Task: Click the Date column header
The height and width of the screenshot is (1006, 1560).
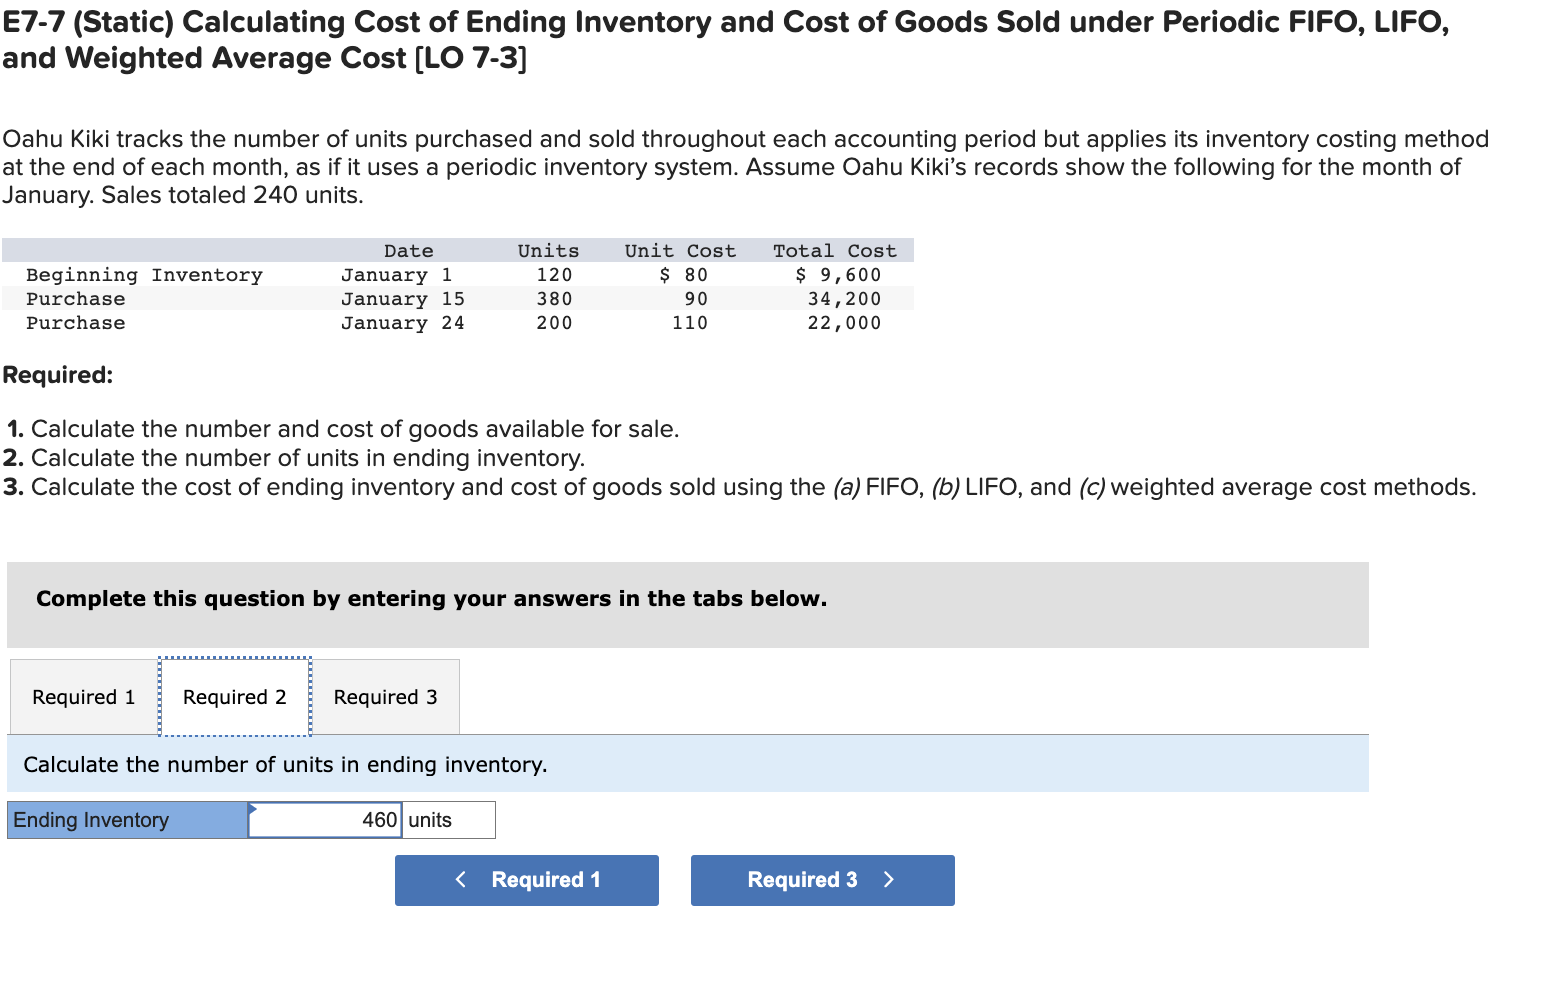Action: point(408,250)
